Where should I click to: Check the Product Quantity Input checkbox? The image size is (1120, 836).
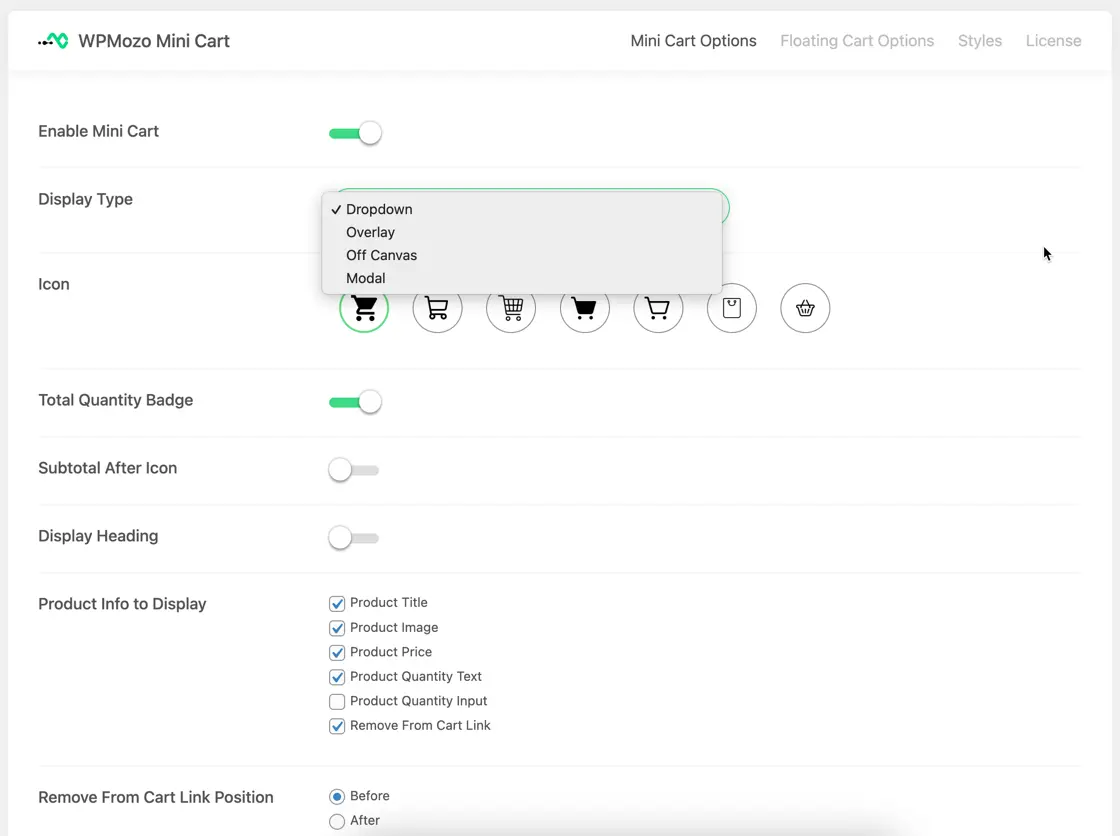click(x=337, y=702)
